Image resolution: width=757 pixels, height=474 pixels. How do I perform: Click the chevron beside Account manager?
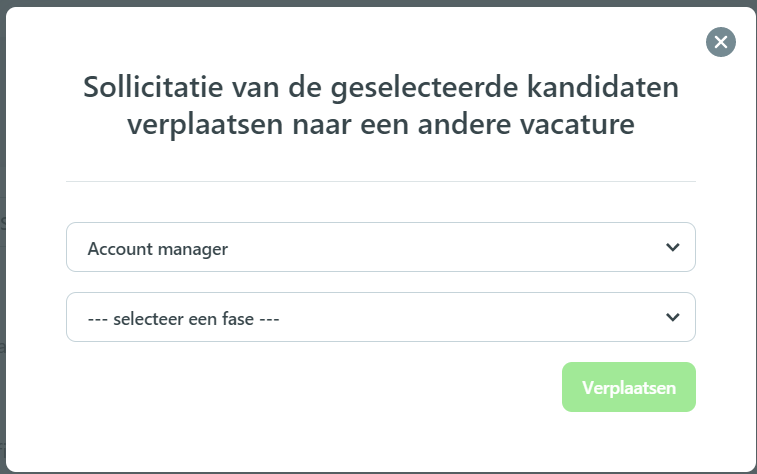pyautogui.click(x=673, y=247)
